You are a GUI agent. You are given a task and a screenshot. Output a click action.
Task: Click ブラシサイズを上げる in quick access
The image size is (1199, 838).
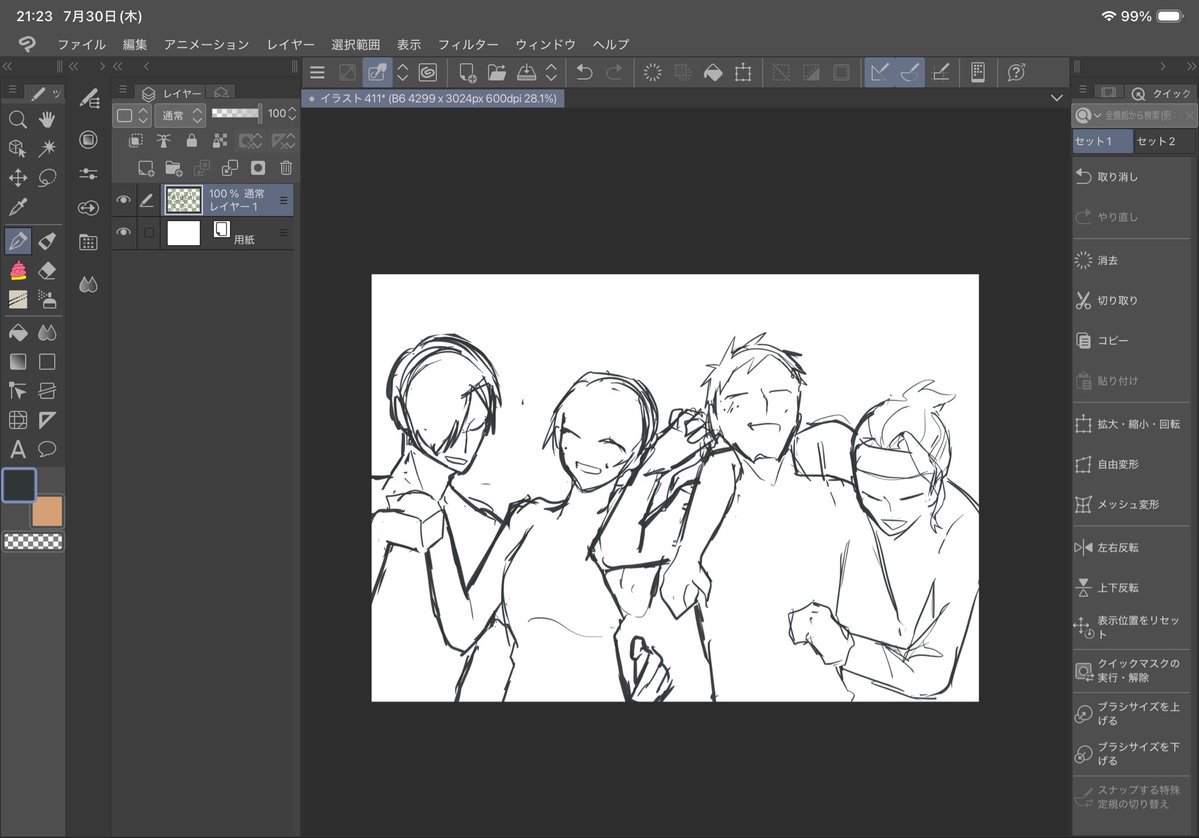pos(1132,713)
